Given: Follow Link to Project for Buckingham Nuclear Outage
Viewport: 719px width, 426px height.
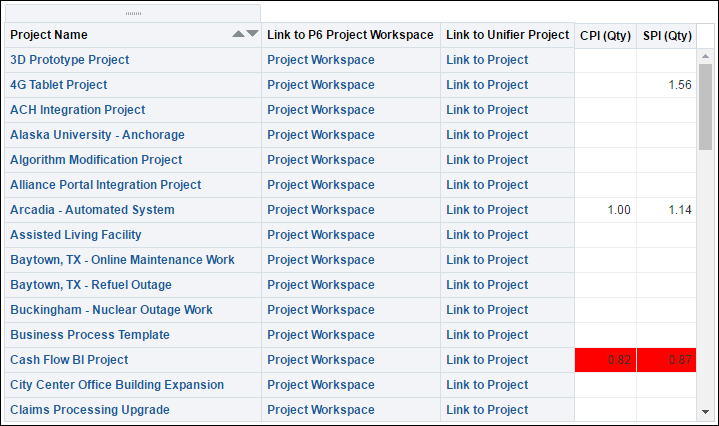Looking at the screenshot, I should point(487,310).
